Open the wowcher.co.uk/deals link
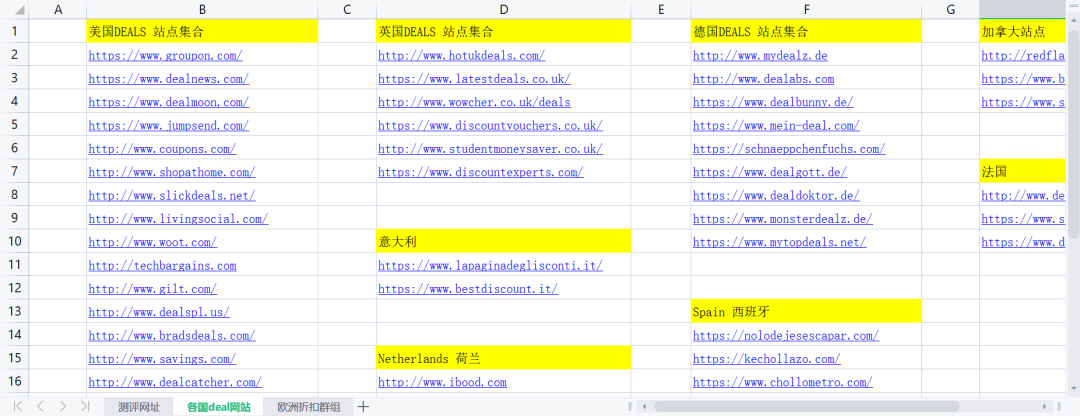The width and height of the screenshot is (1080, 416). coord(475,103)
